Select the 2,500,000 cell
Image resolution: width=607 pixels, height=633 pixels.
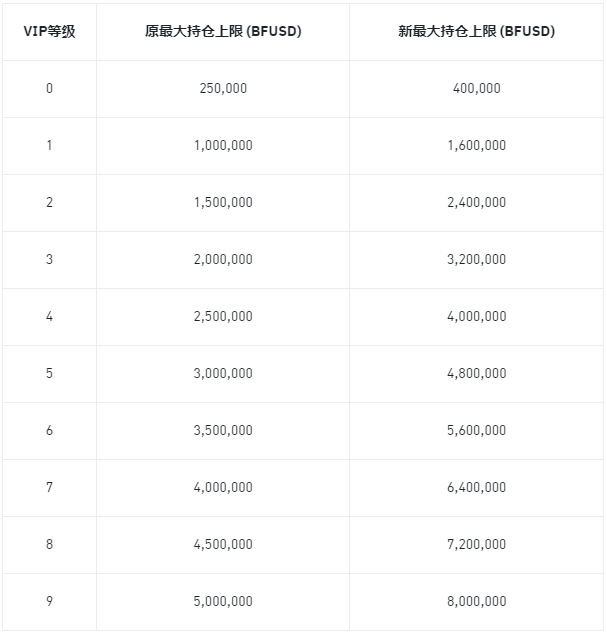[x=223, y=316]
